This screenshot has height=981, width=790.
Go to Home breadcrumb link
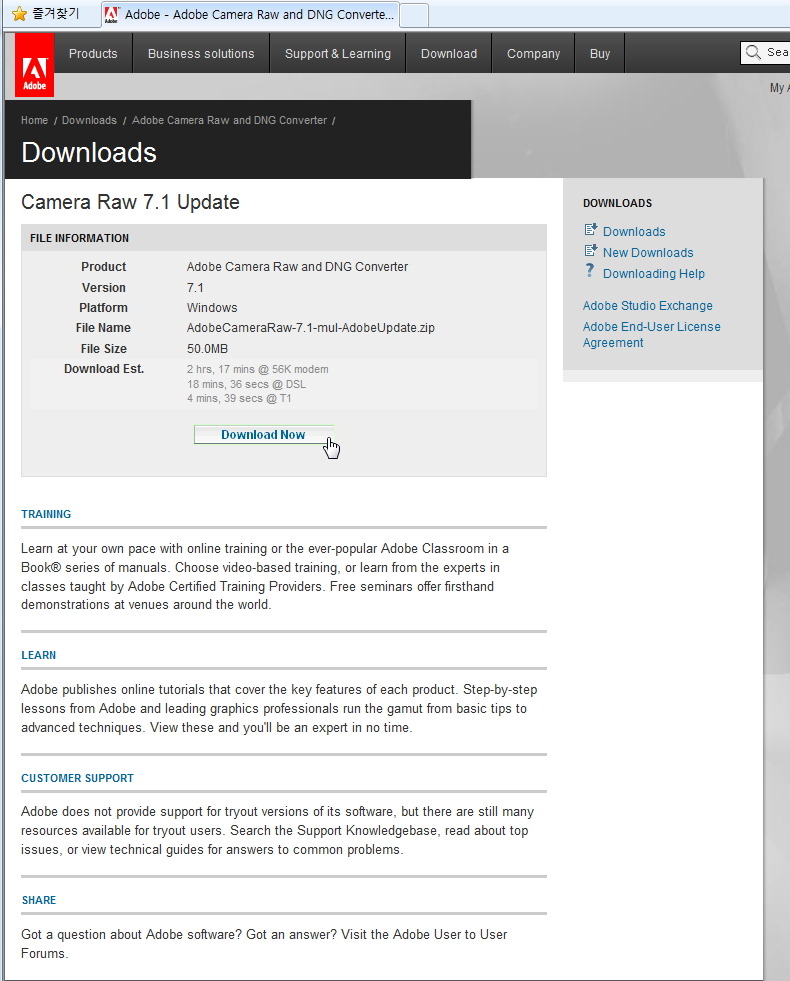[x=34, y=120]
